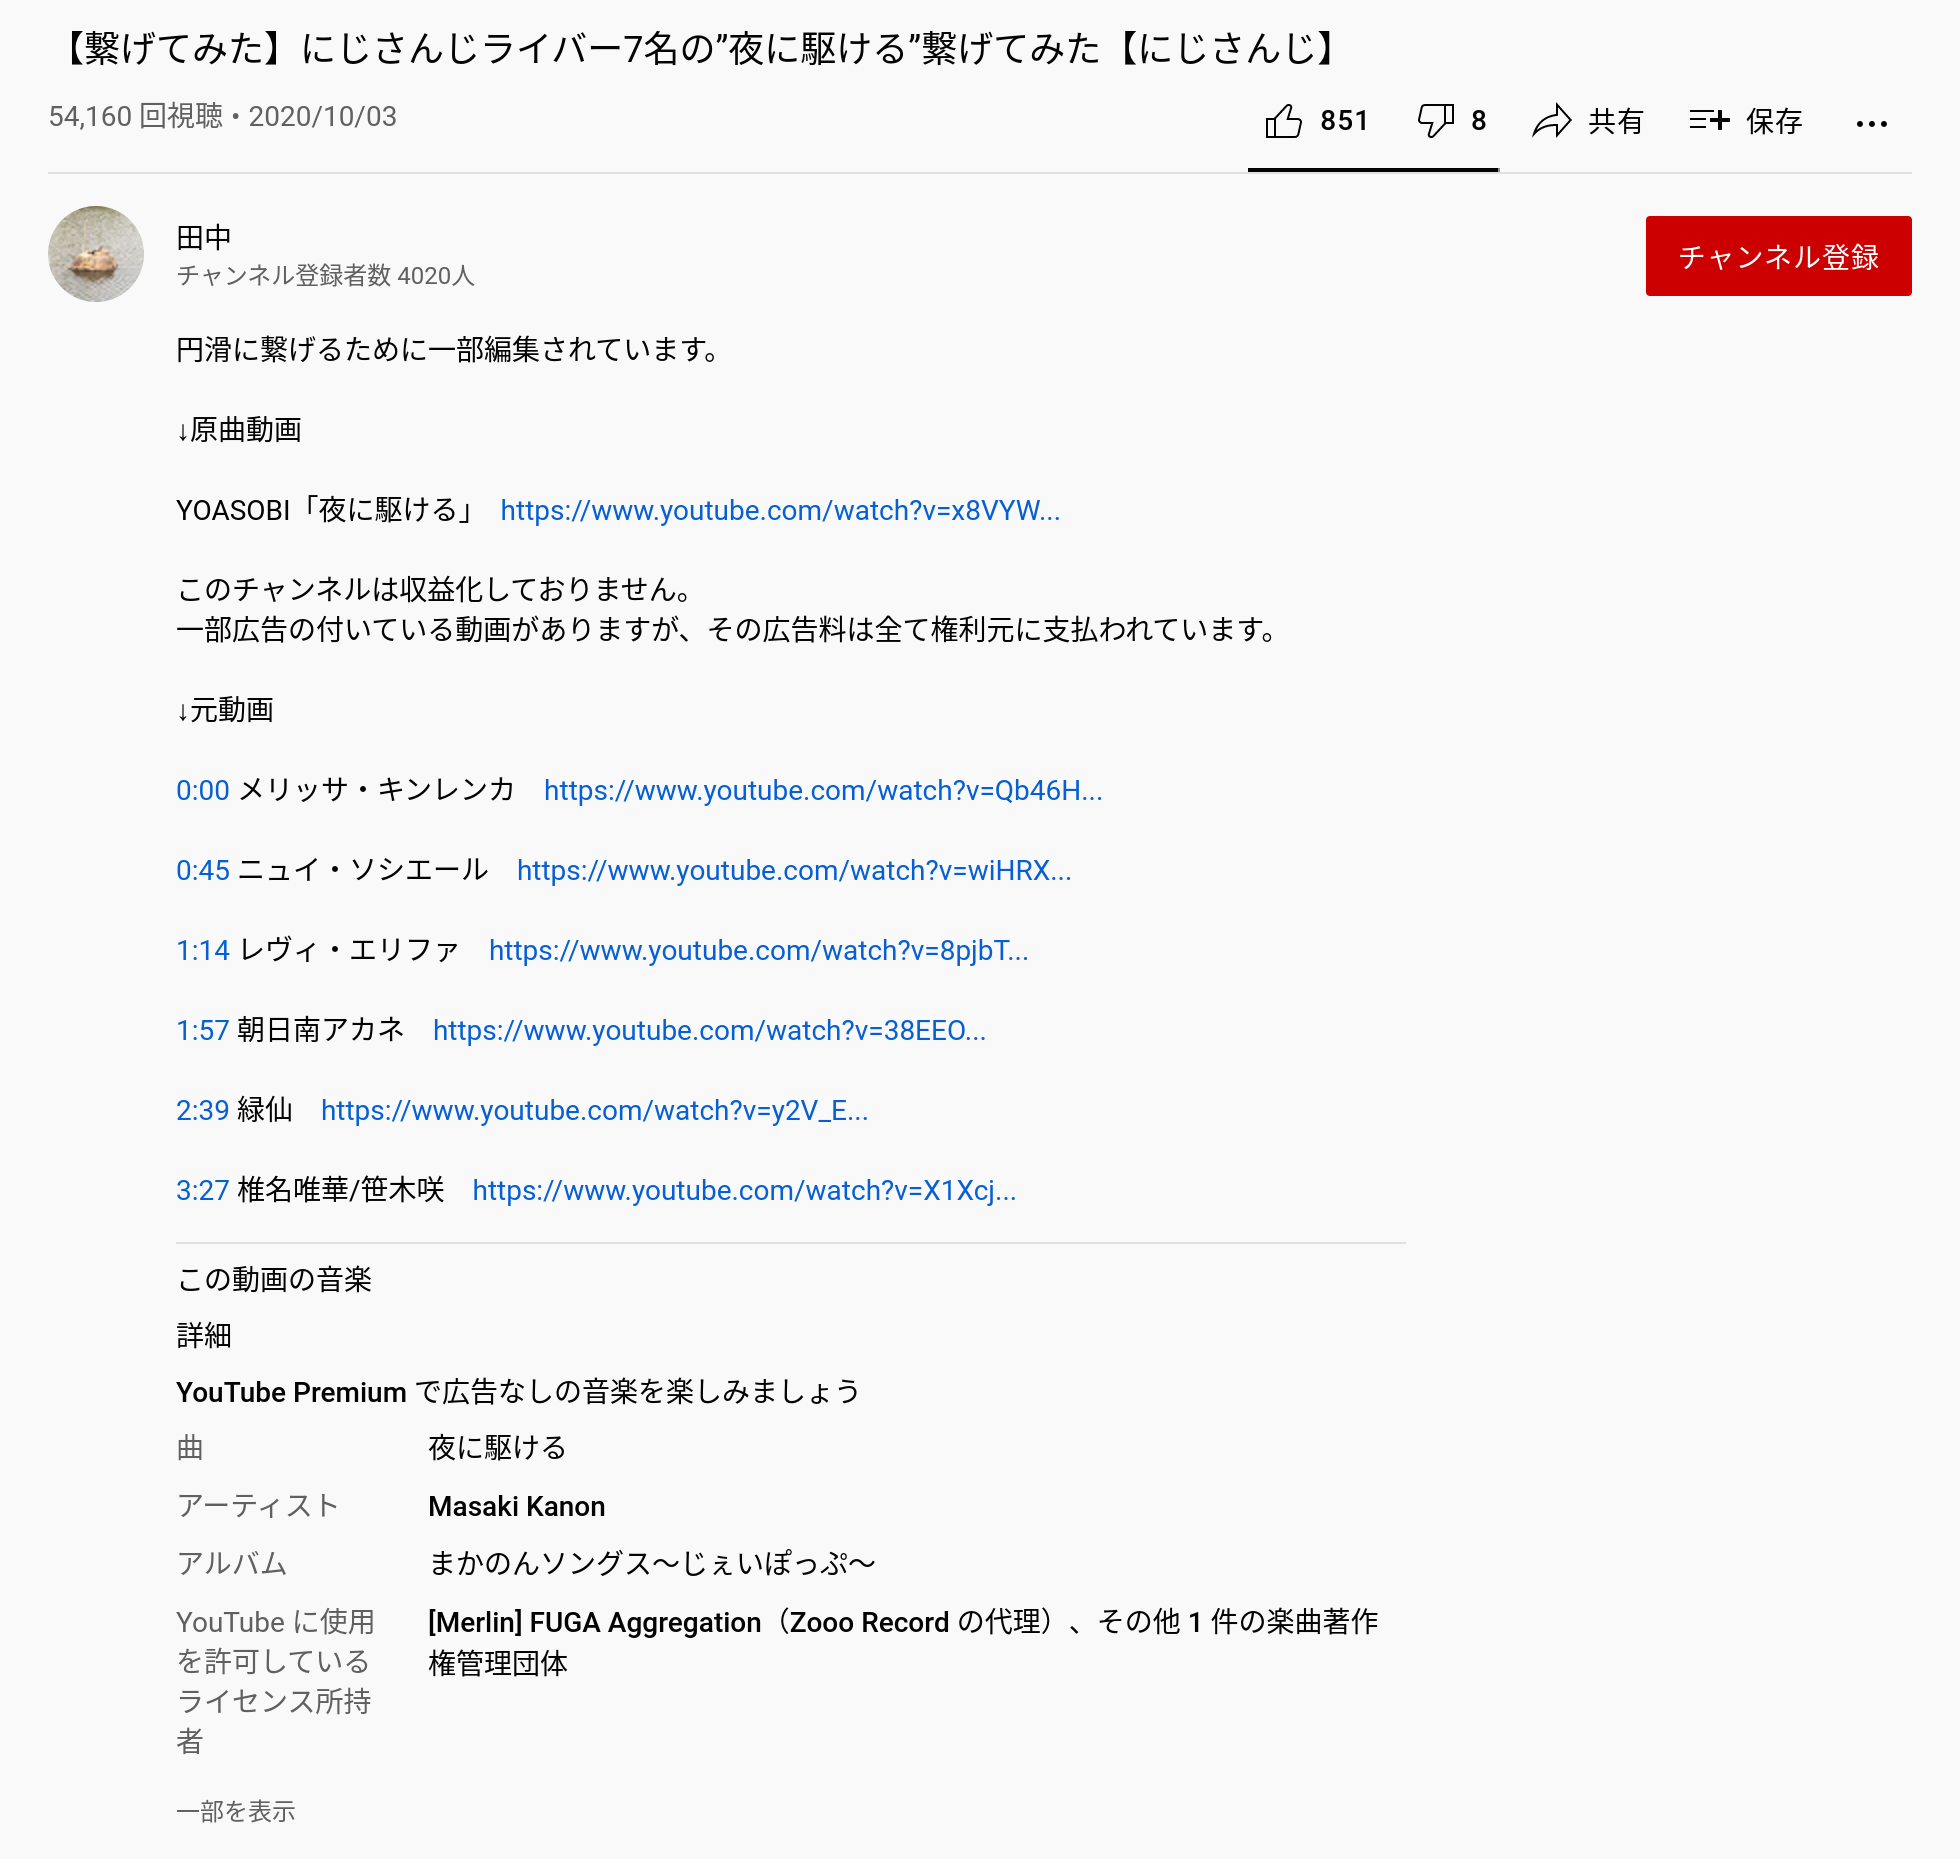Screen dimensions: 1960x1859
Task: Collapse description via 一部を表示
Action: click(236, 1811)
